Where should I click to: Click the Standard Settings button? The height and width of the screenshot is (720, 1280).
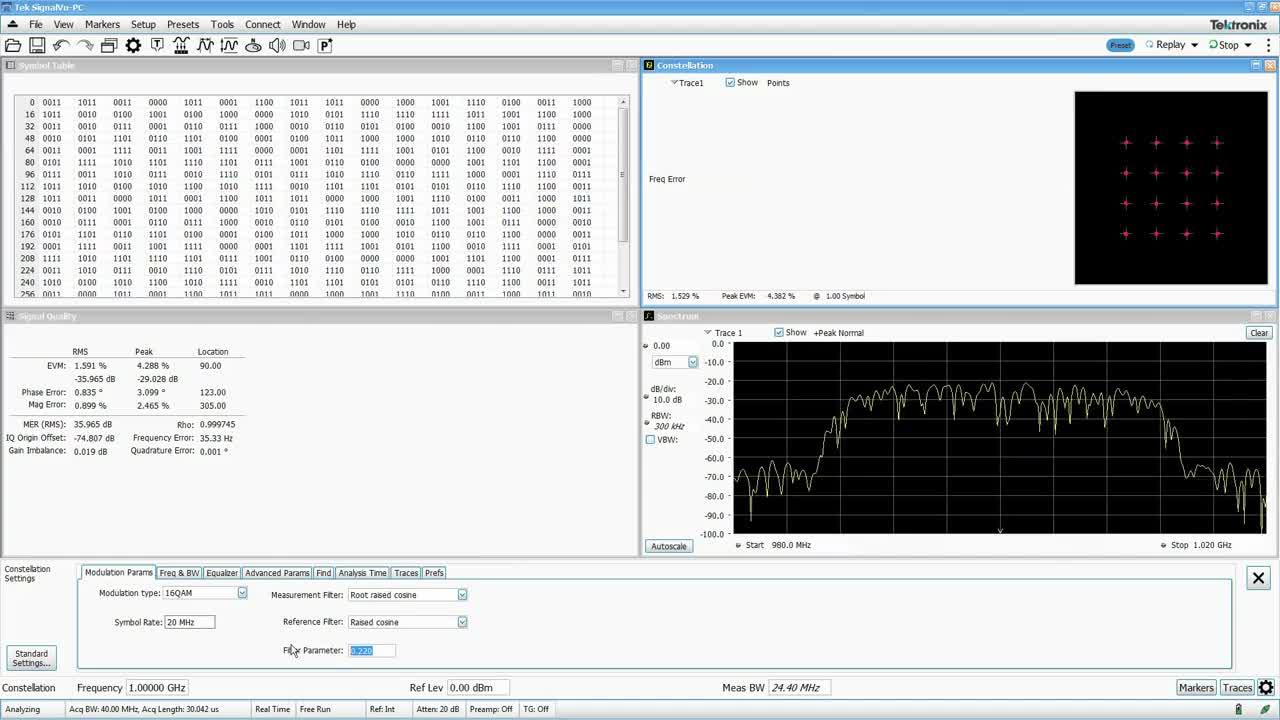click(31, 657)
